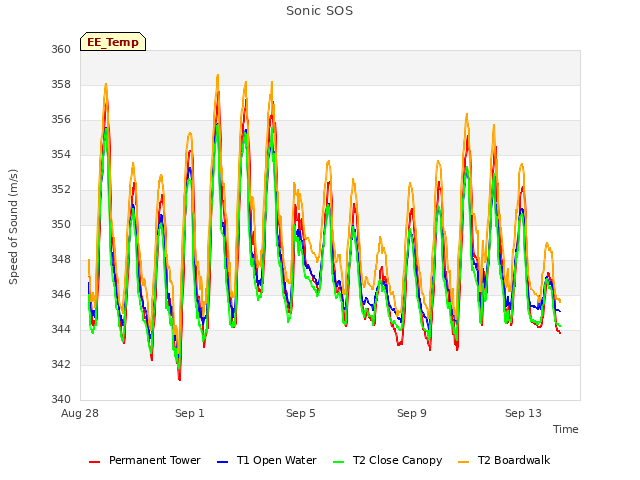Click the '356' y-axis tick label
This screenshot has height=480, width=640.
tap(61, 120)
